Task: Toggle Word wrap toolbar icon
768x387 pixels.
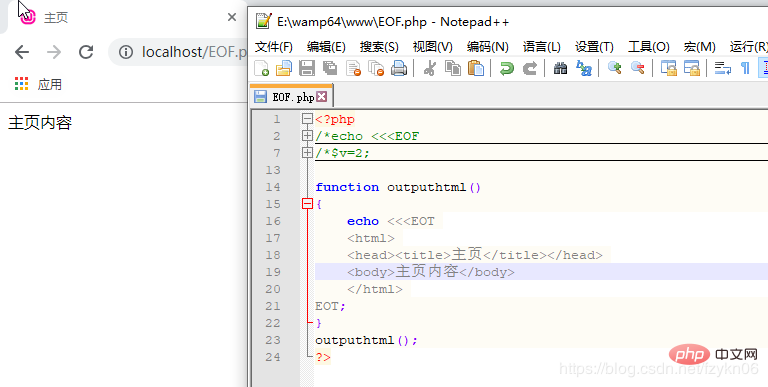Action: pos(722,68)
